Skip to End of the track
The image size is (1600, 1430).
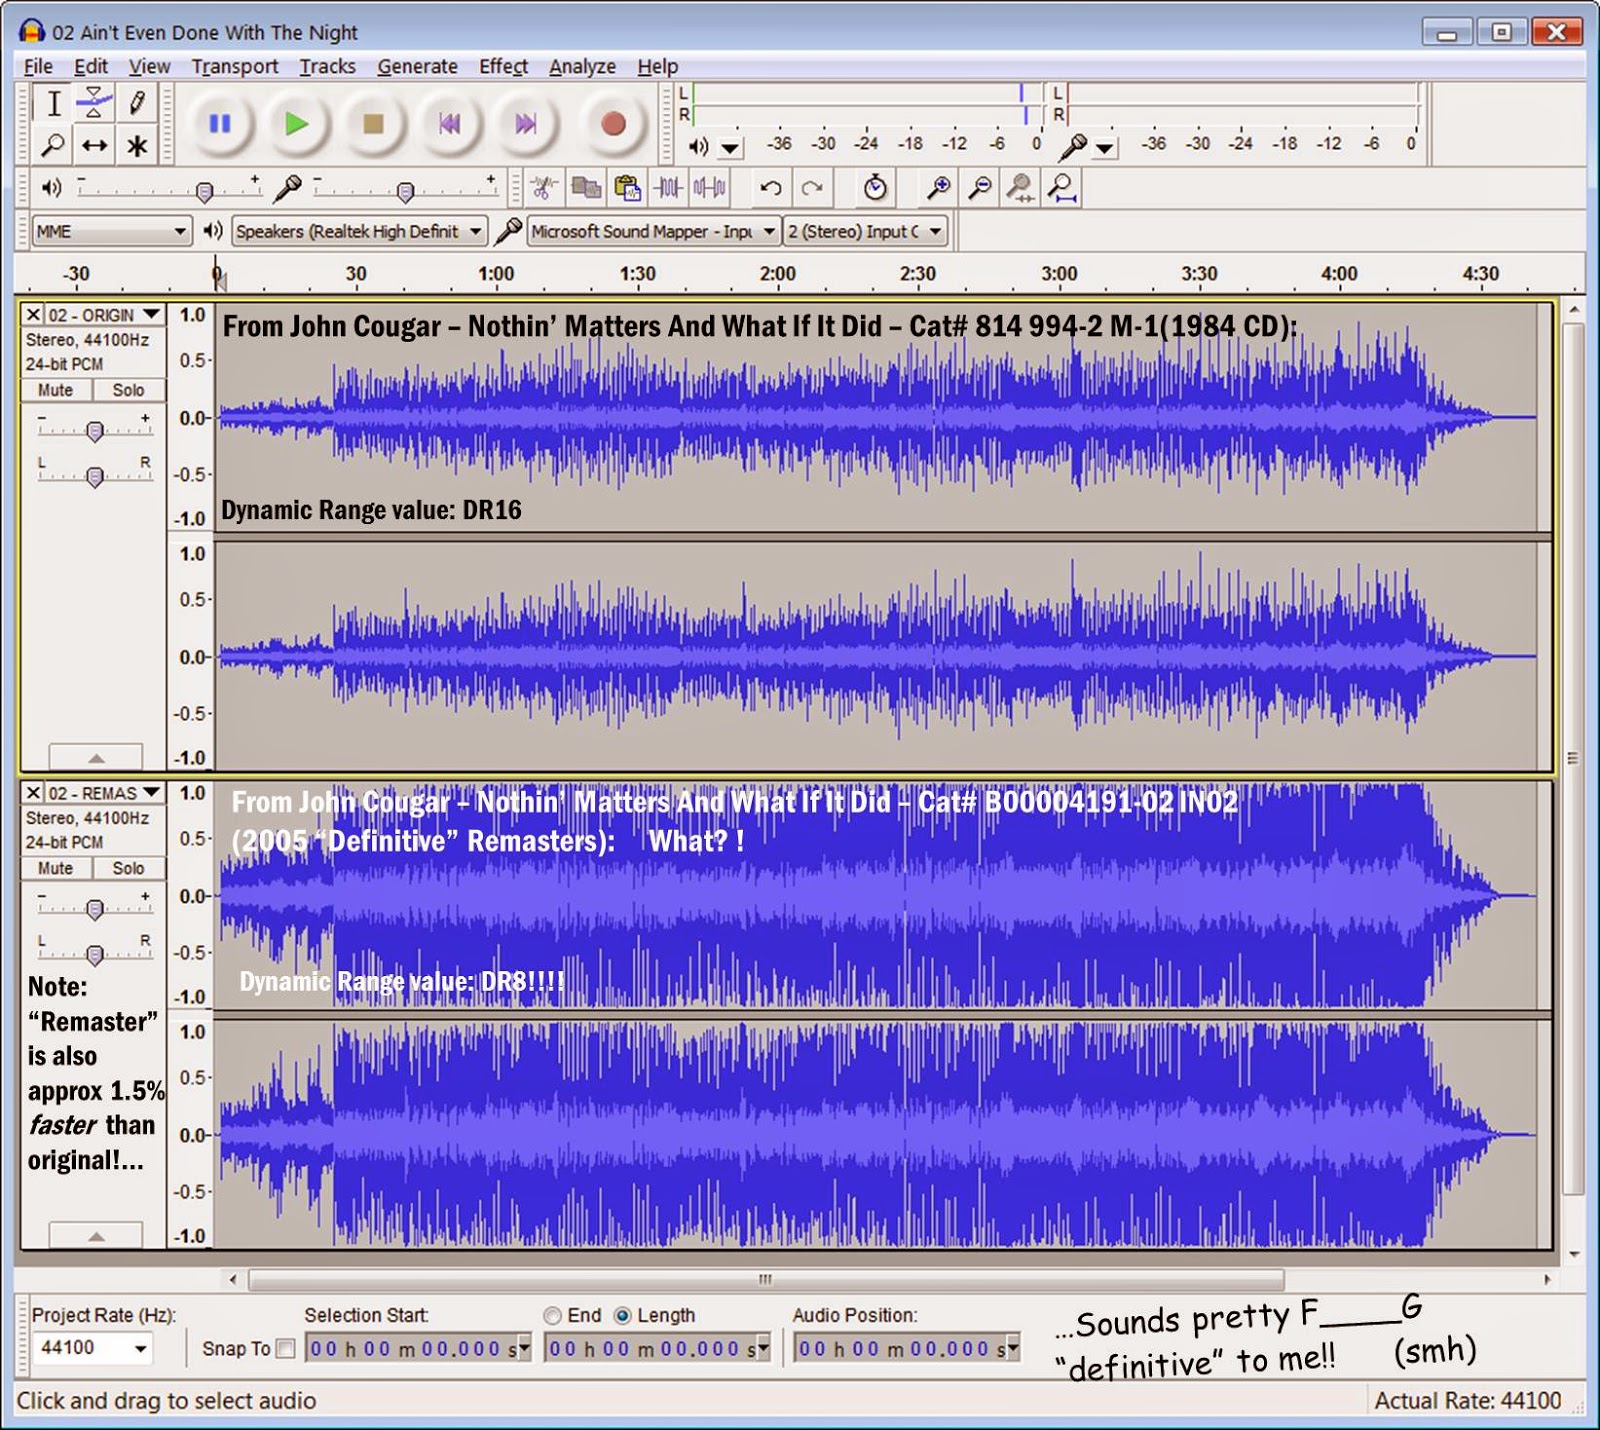[x=526, y=124]
